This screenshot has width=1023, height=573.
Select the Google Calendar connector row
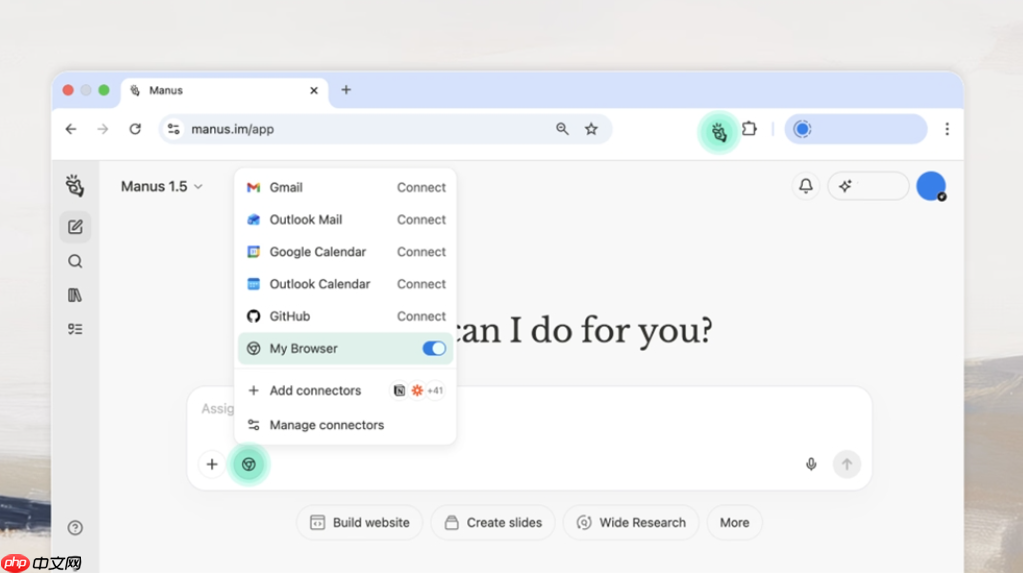[x=345, y=252]
